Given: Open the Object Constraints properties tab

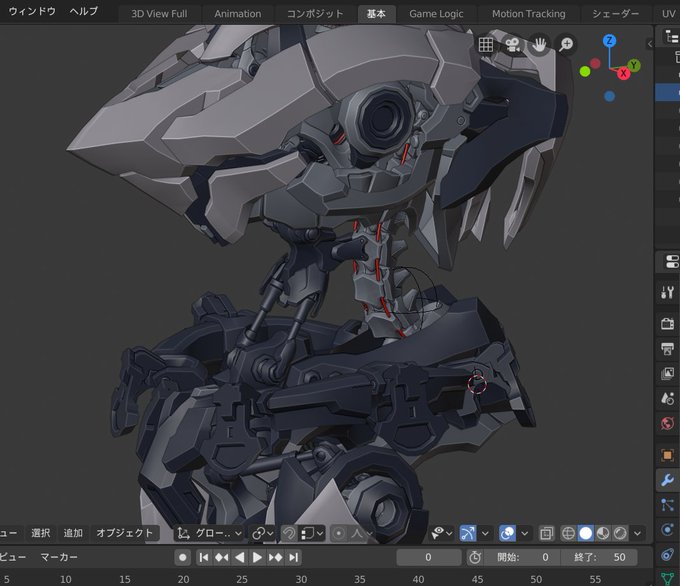Looking at the screenshot, I should [x=667, y=554].
